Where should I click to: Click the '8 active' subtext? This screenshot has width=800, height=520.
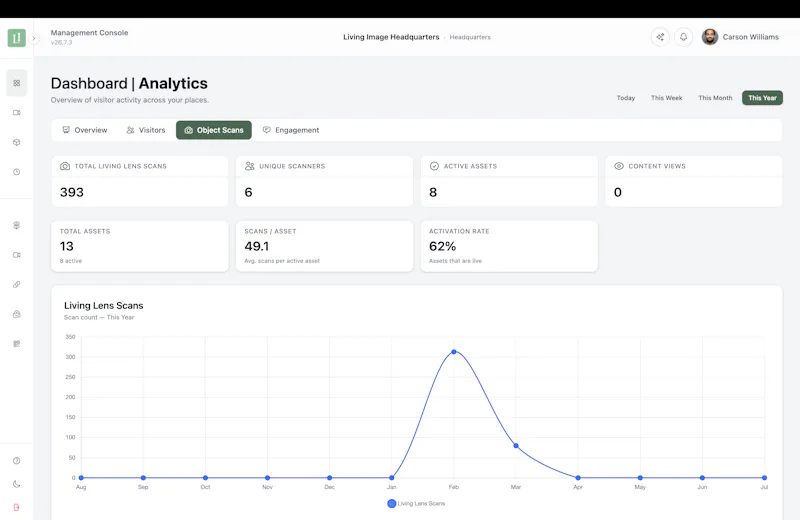click(x=71, y=261)
